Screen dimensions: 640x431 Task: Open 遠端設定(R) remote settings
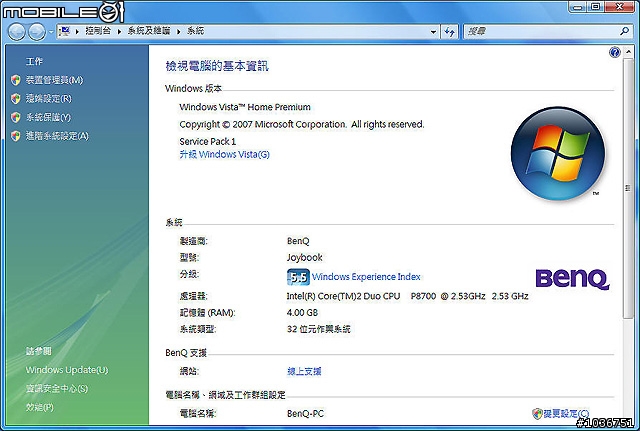(x=49, y=99)
